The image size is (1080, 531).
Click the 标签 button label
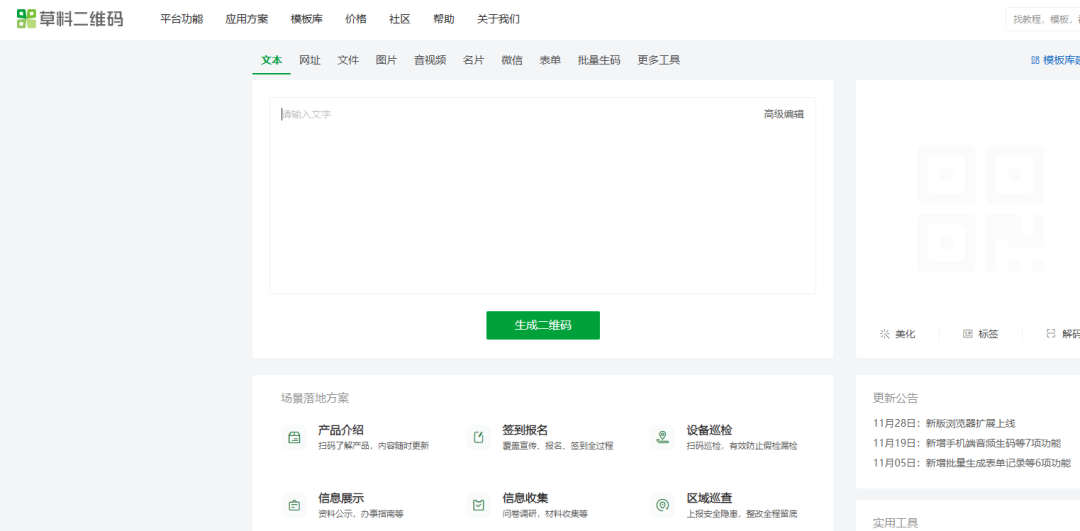[988, 334]
